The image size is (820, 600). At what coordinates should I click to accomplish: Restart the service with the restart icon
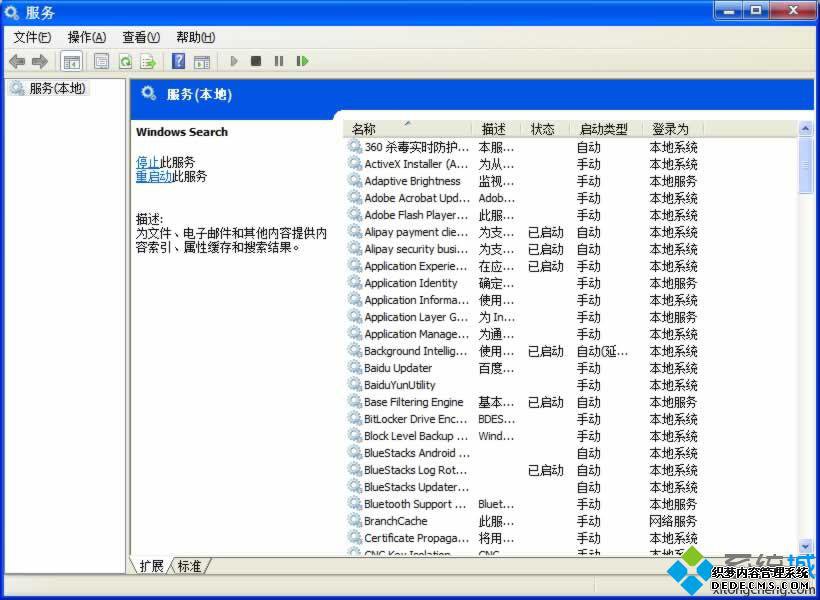point(302,61)
